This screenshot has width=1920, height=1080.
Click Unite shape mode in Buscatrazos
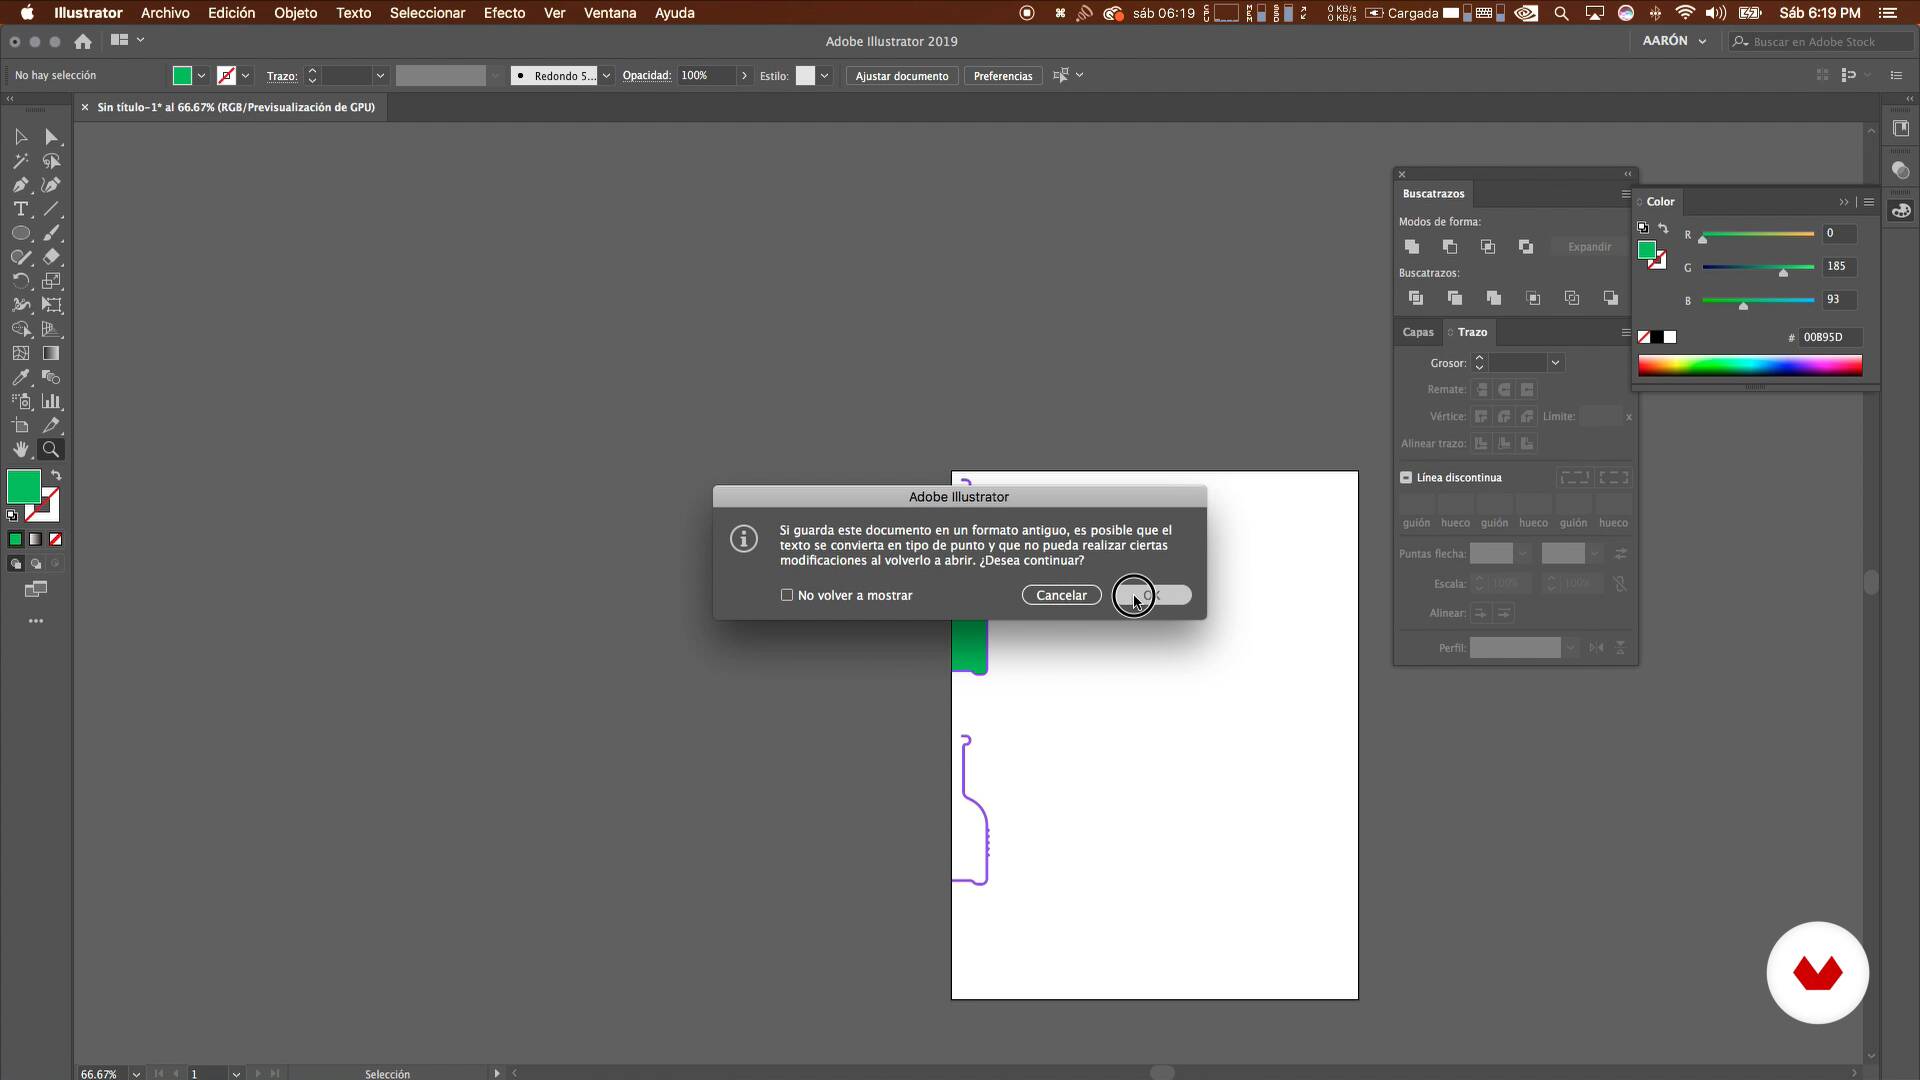(1412, 246)
